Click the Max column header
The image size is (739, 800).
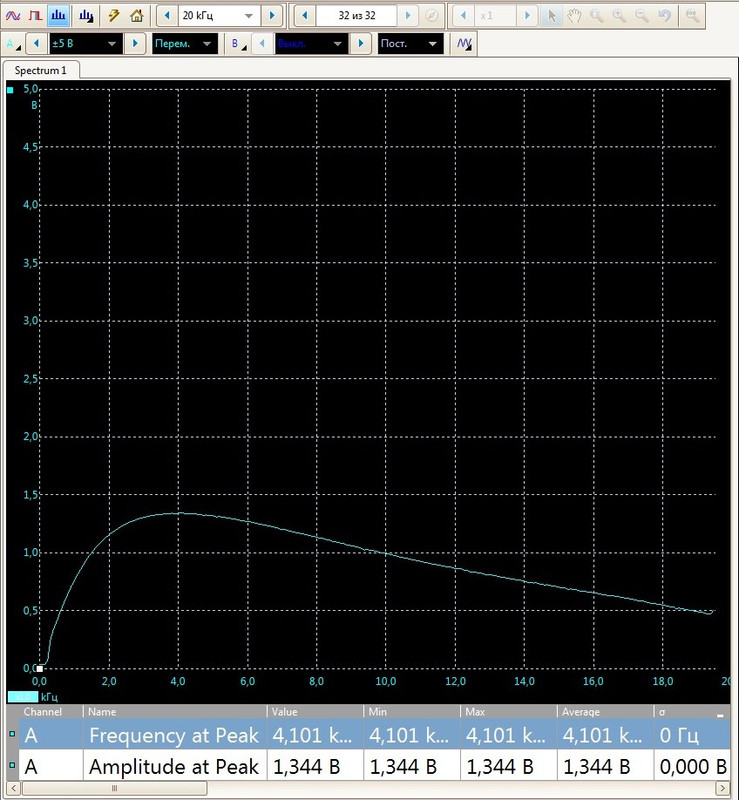point(508,712)
